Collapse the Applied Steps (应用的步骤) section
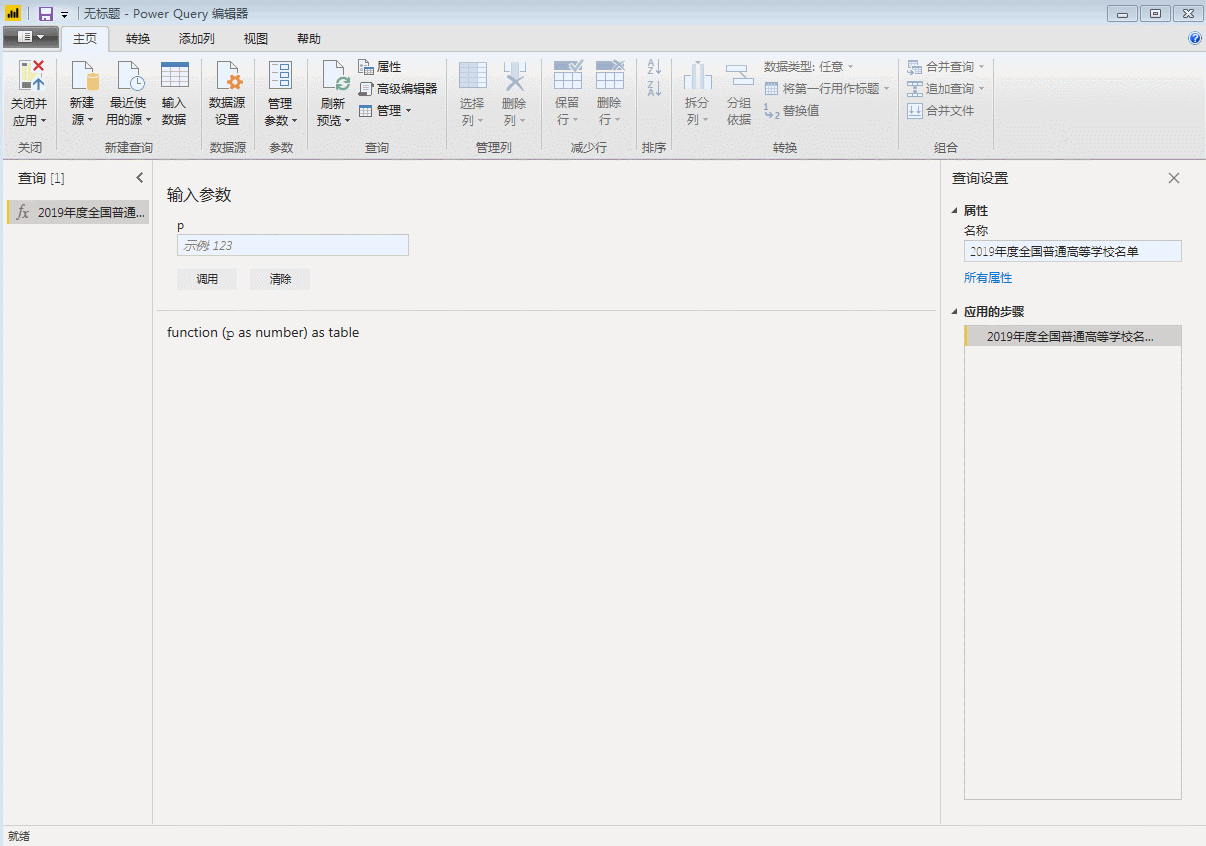The width and height of the screenshot is (1206, 846). point(956,312)
